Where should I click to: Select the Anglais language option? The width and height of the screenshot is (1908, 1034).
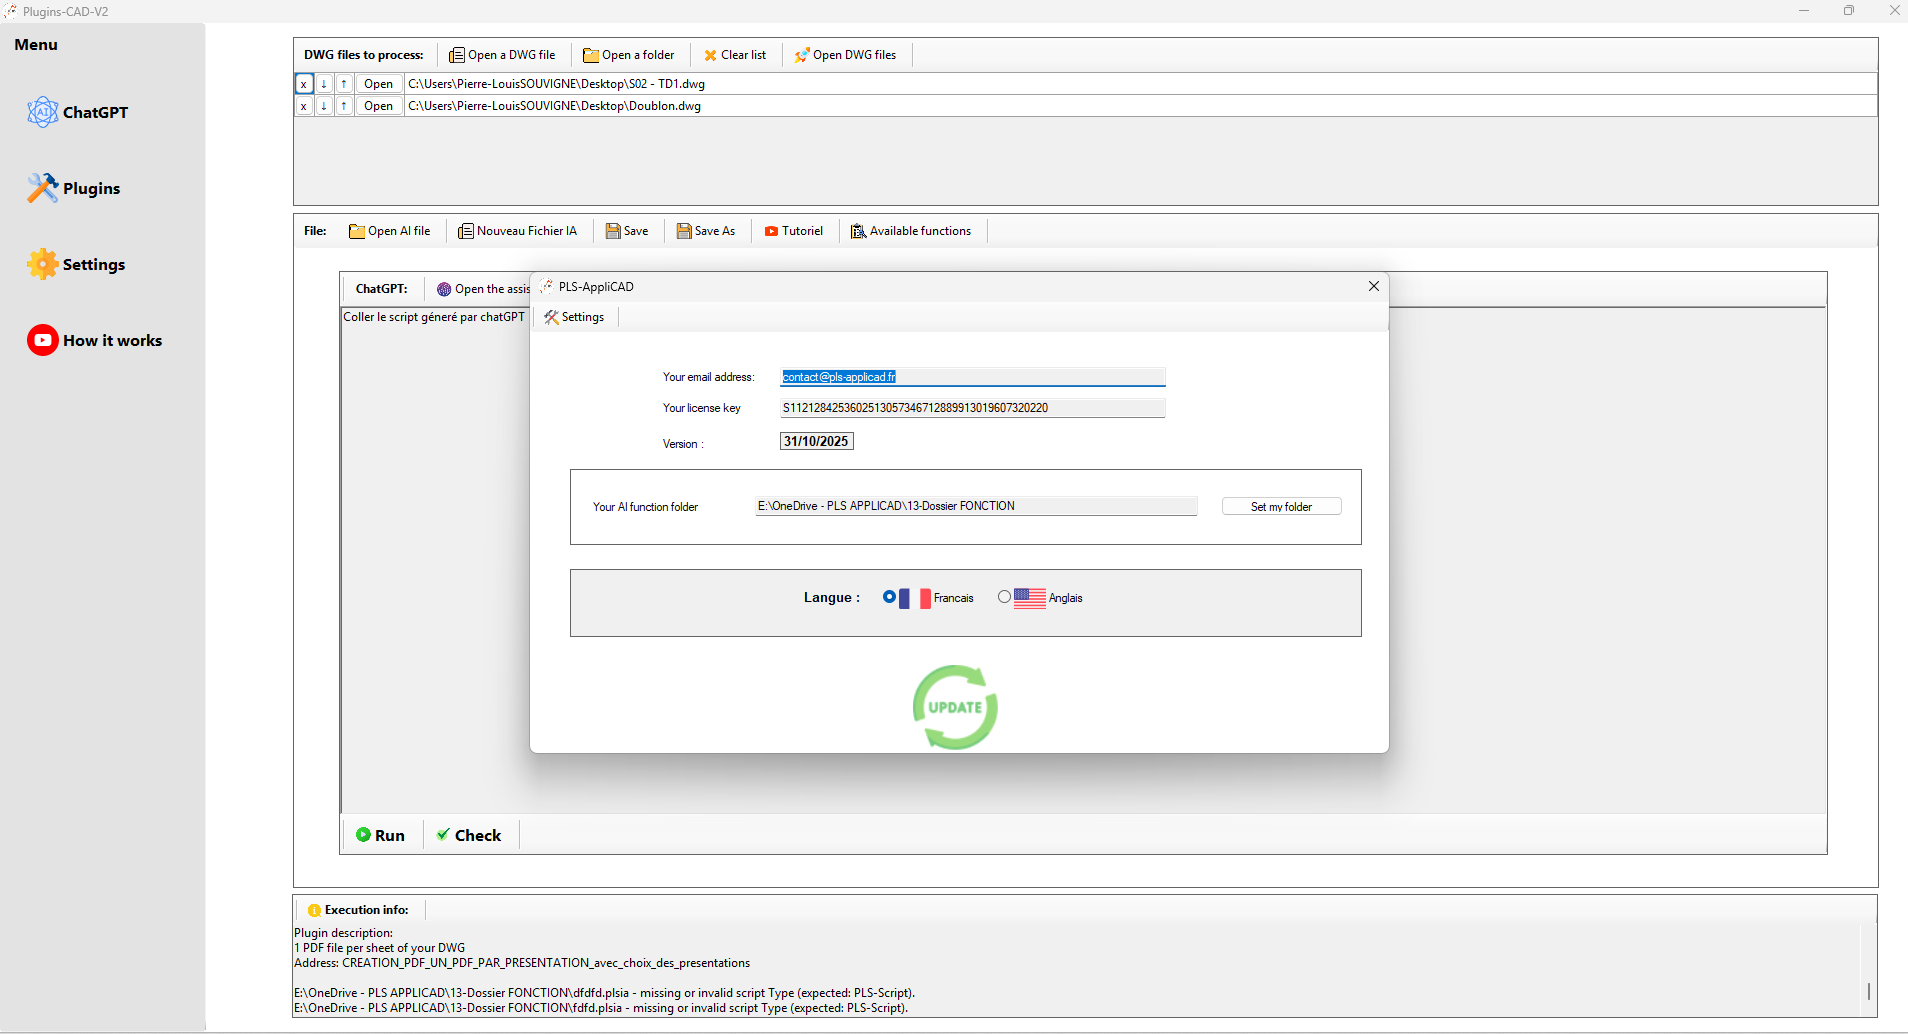1004,597
